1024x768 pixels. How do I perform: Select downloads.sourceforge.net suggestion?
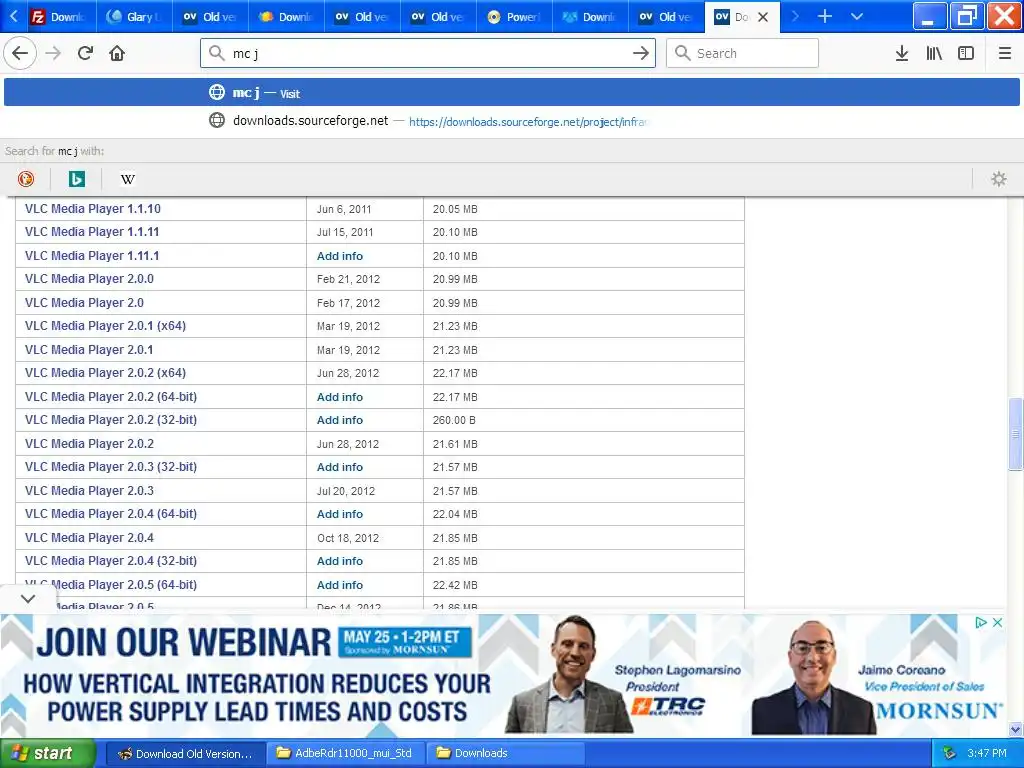click(x=511, y=121)
